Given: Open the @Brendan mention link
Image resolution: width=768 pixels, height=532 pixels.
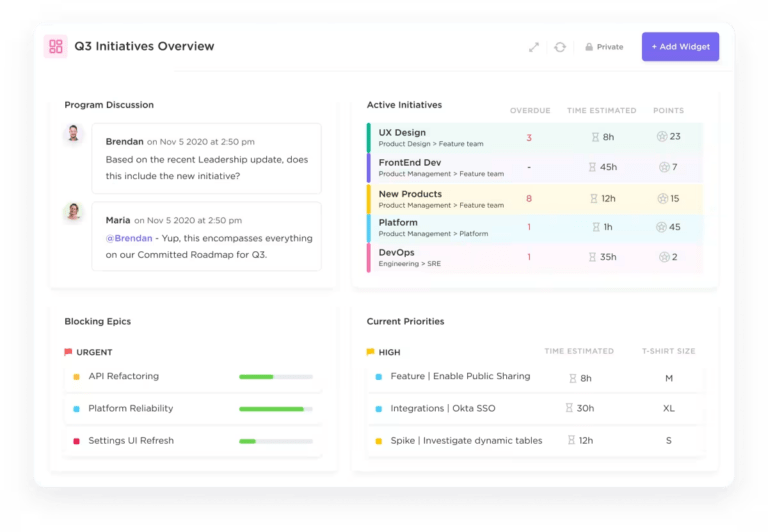Looking at the screenshot, I should click(129, 238).
